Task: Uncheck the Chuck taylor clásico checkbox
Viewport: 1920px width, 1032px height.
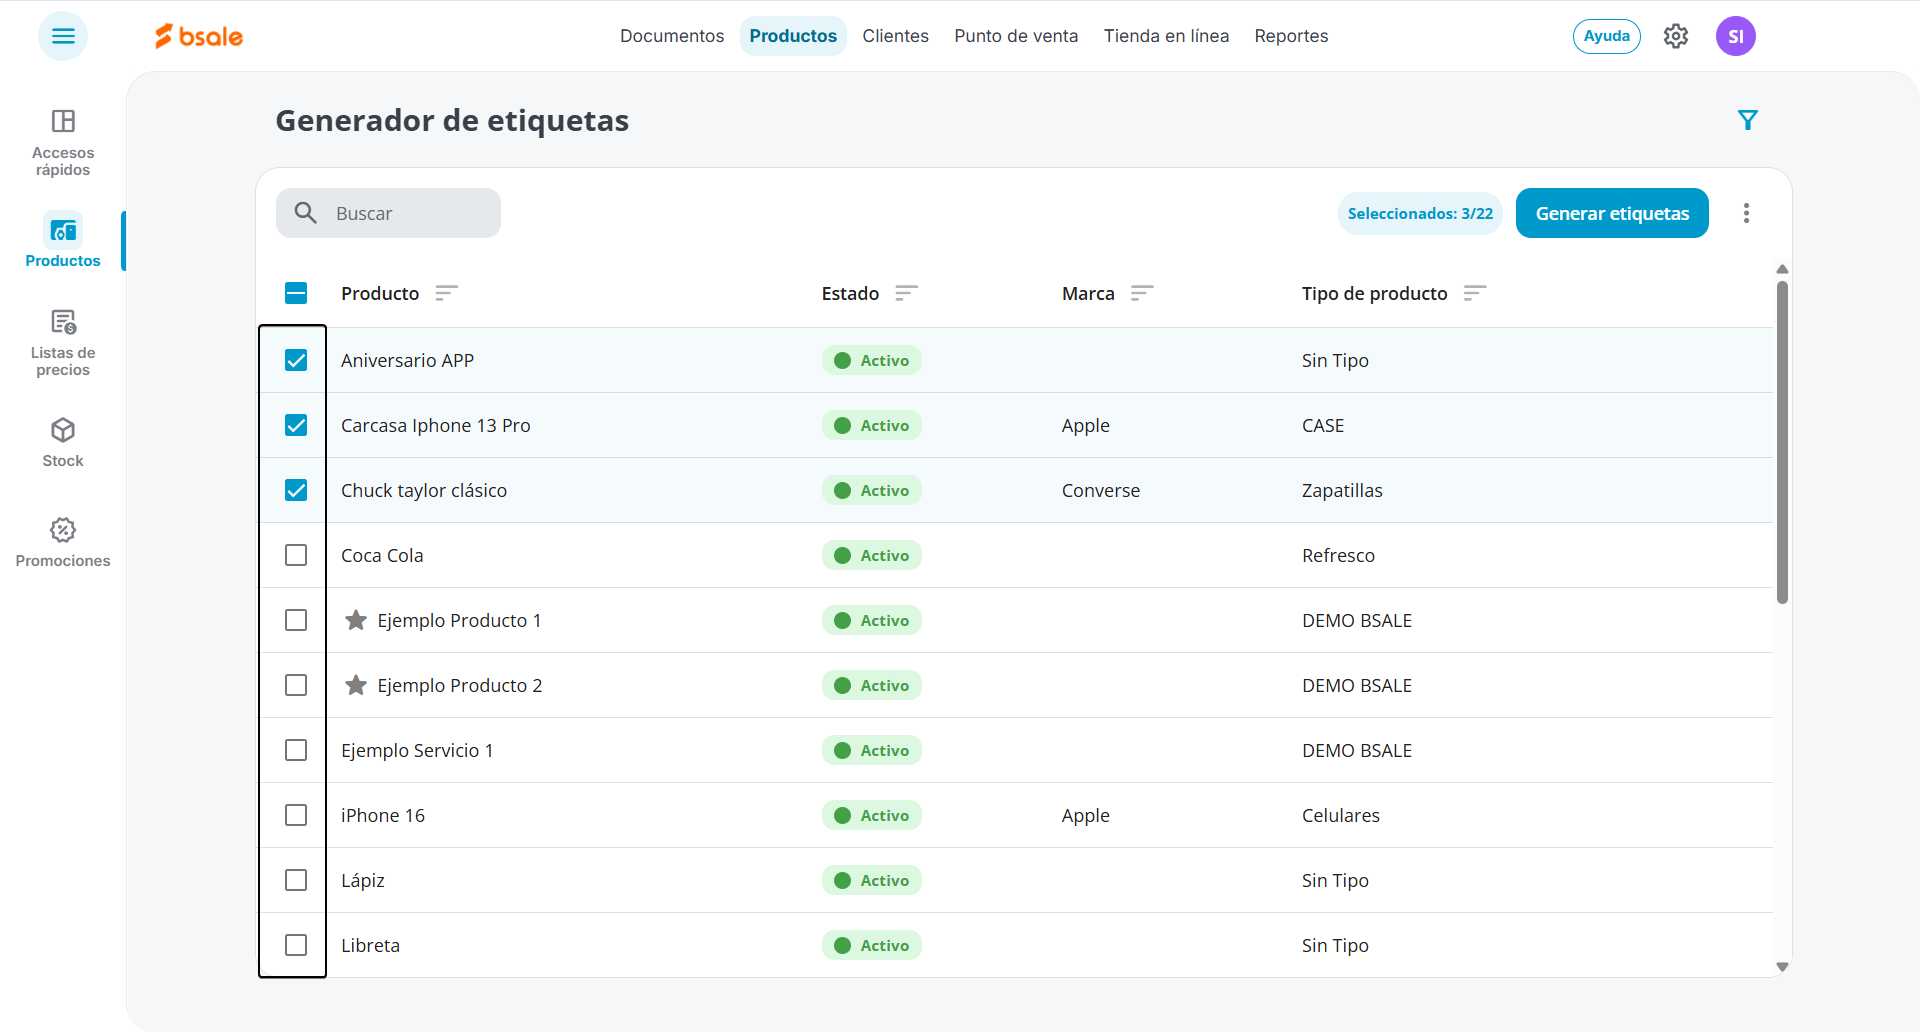Action: point(296,490)
